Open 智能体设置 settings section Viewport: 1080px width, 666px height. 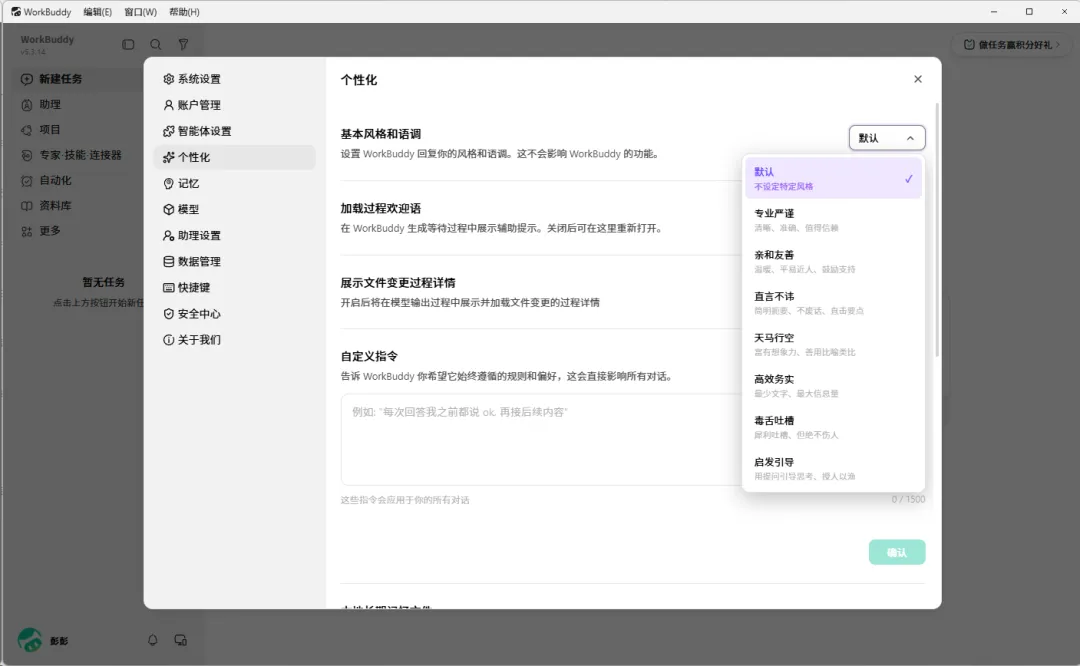[x=234, y=132]
